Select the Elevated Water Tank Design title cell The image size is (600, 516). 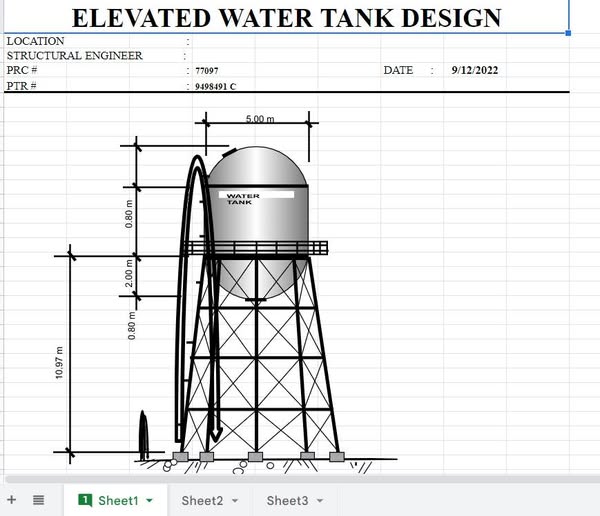[x=286, y=17]
